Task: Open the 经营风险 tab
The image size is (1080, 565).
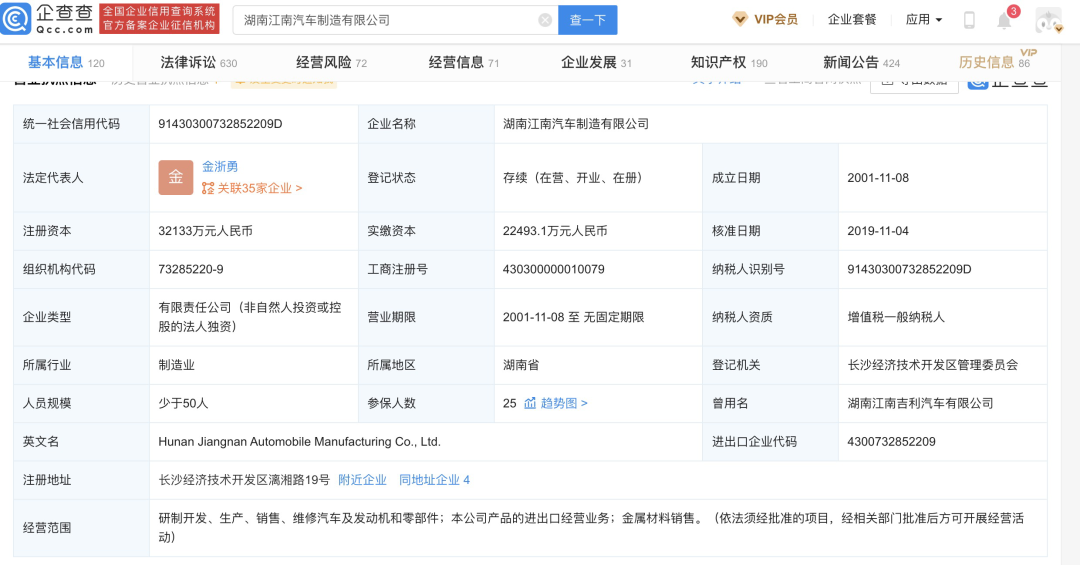Action: [x=331, y=63]
